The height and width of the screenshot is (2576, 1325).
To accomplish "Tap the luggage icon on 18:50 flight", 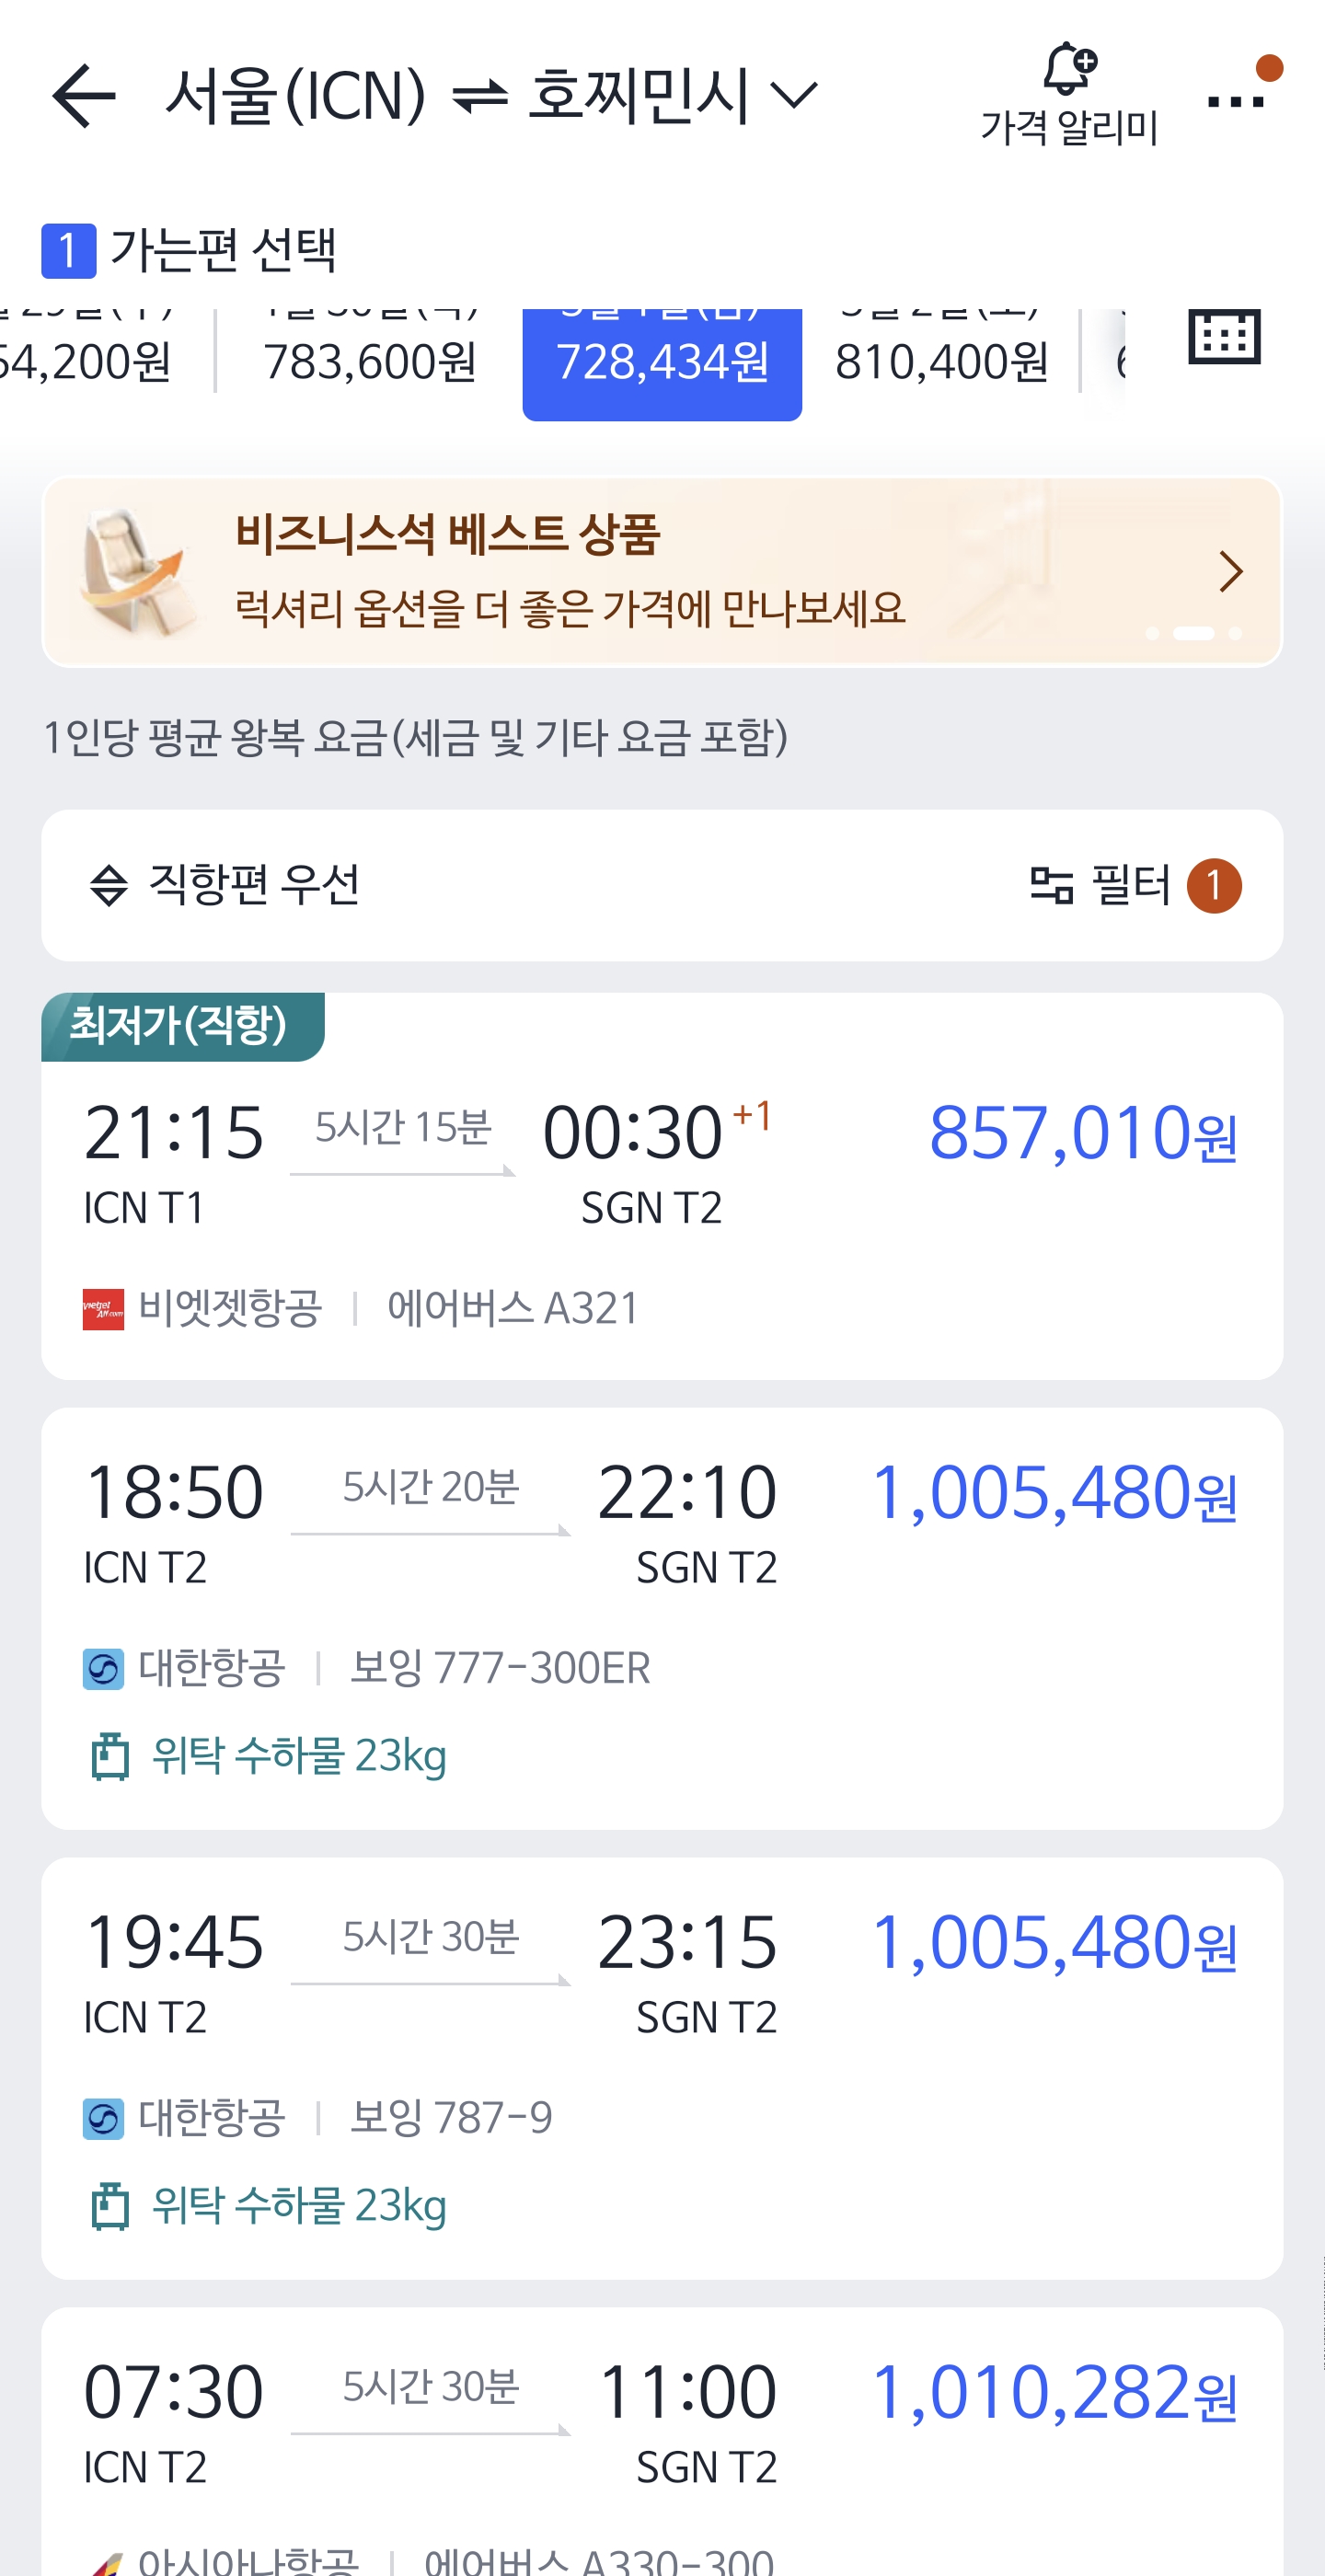I will (110, 1757).
